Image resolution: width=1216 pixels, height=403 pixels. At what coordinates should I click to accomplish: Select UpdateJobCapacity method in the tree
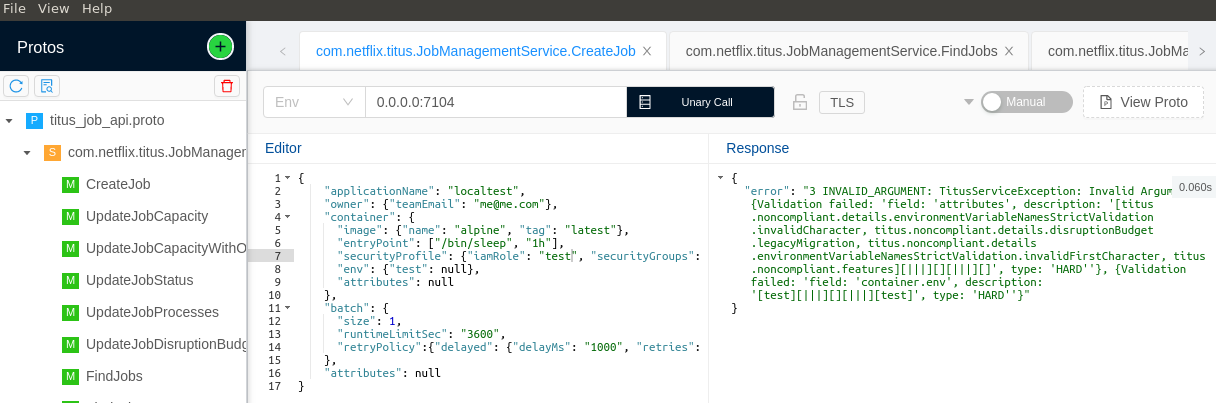point(147,217)
